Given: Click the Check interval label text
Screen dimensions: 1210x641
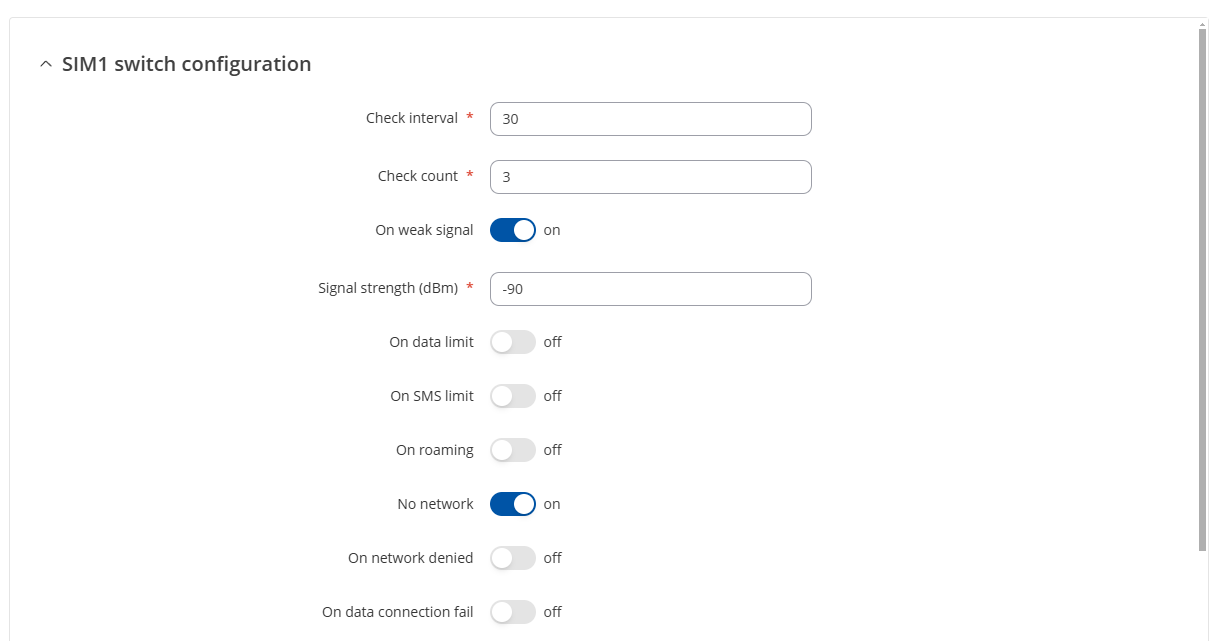Looking at the screenshot, I should [x=412, y=118].
